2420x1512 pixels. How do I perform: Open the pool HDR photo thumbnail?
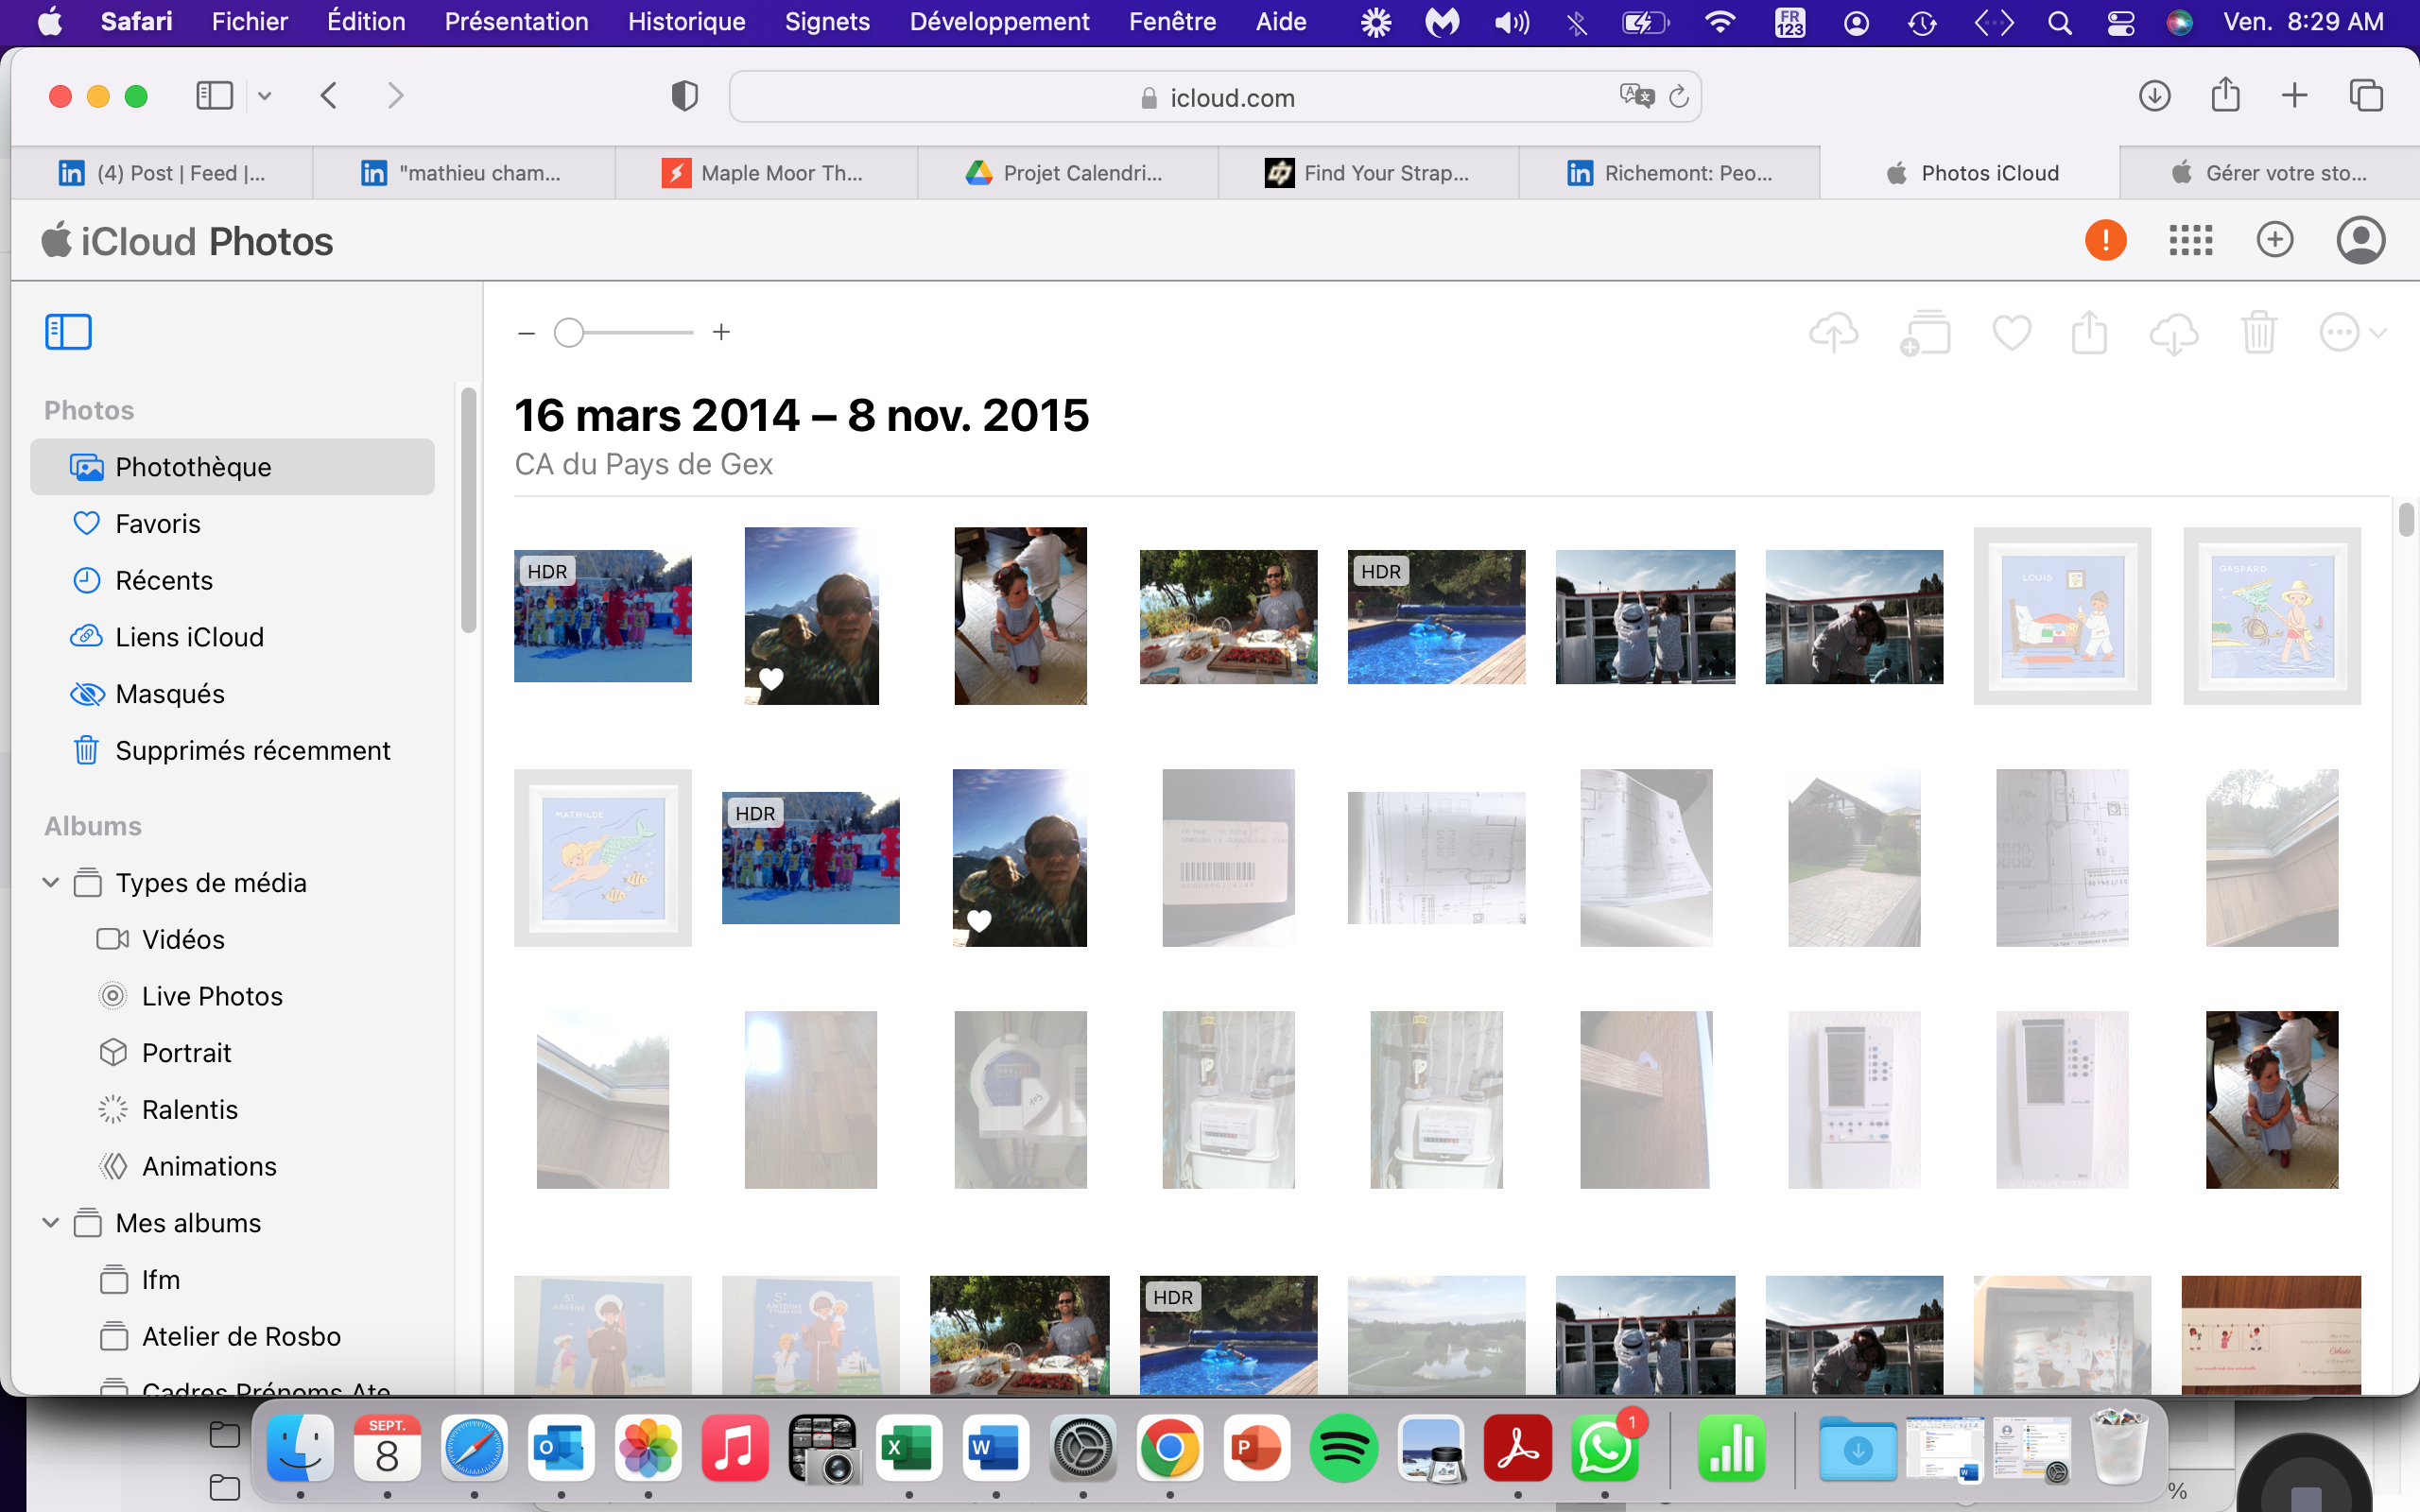[x=1436, y=617]
